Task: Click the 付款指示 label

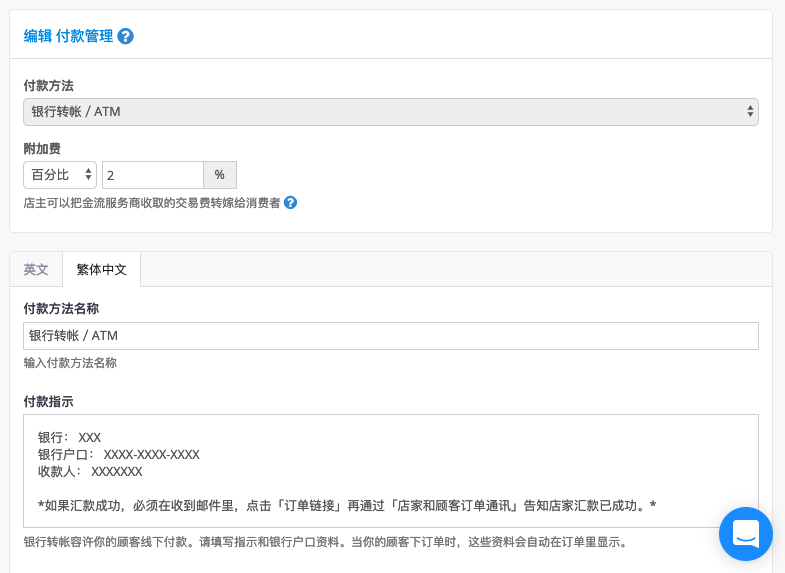Action: click(x=49, y=401)
